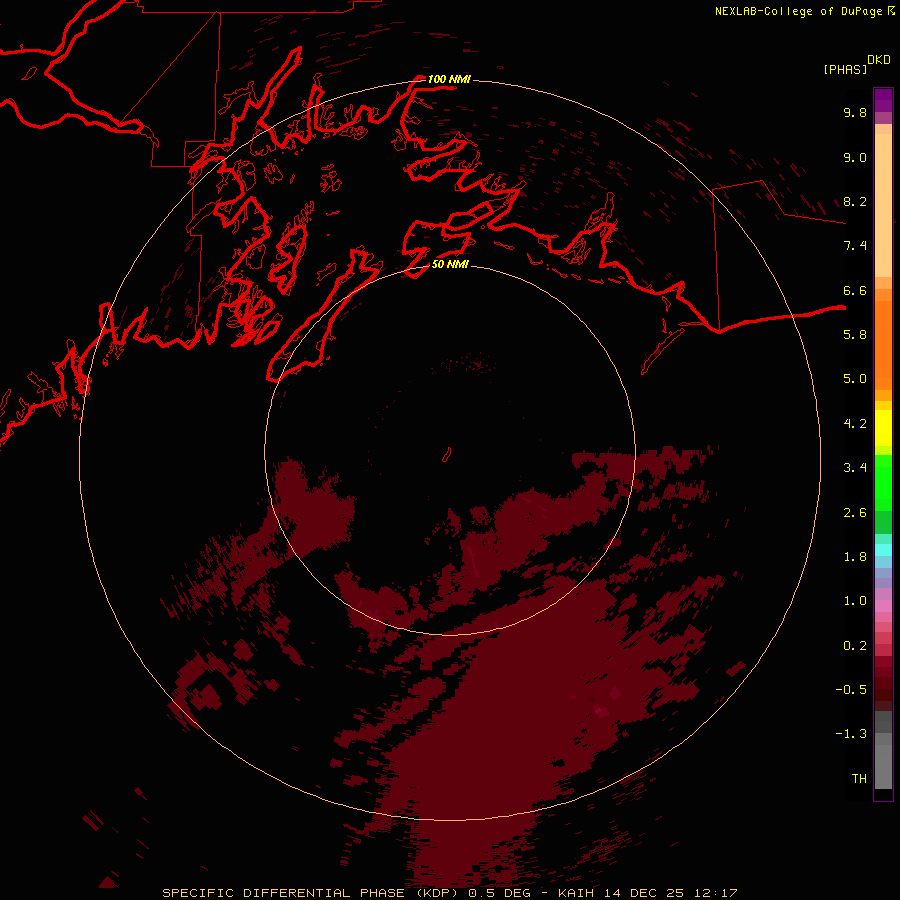Select the 1.0 value on color scale
The height and width of the screenshot is (900, 900).
click(x=855, y=601)
